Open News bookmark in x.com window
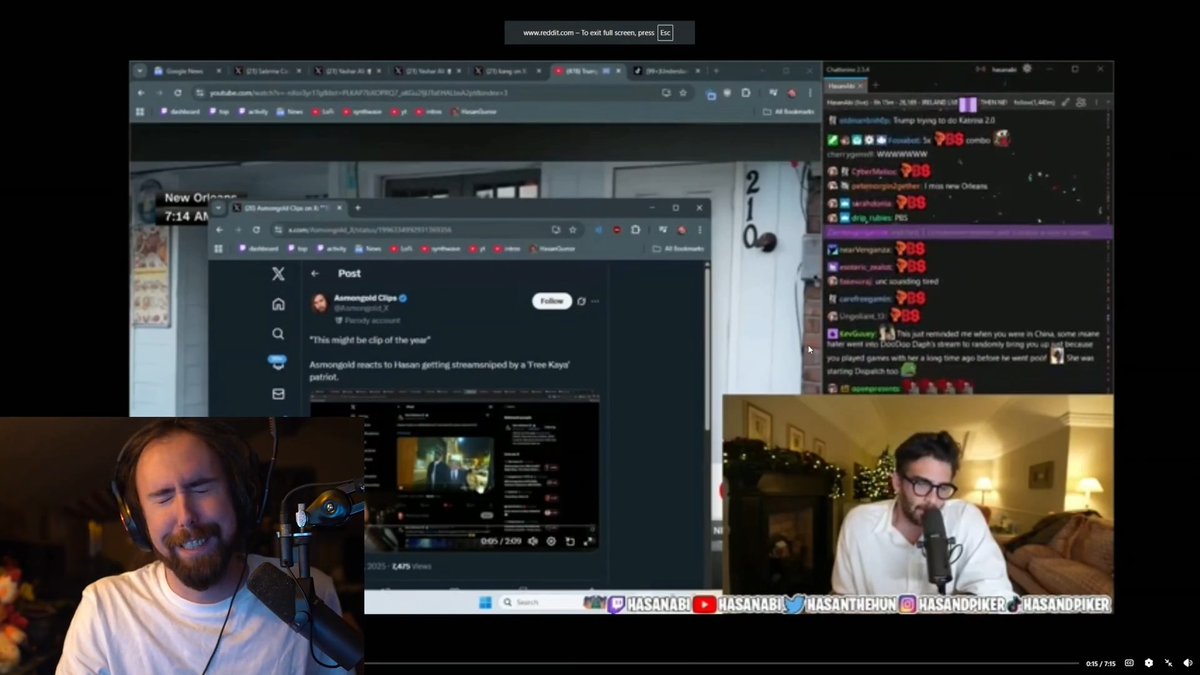1200x675 pixels. pyautogui.click(x=369, y=248)
